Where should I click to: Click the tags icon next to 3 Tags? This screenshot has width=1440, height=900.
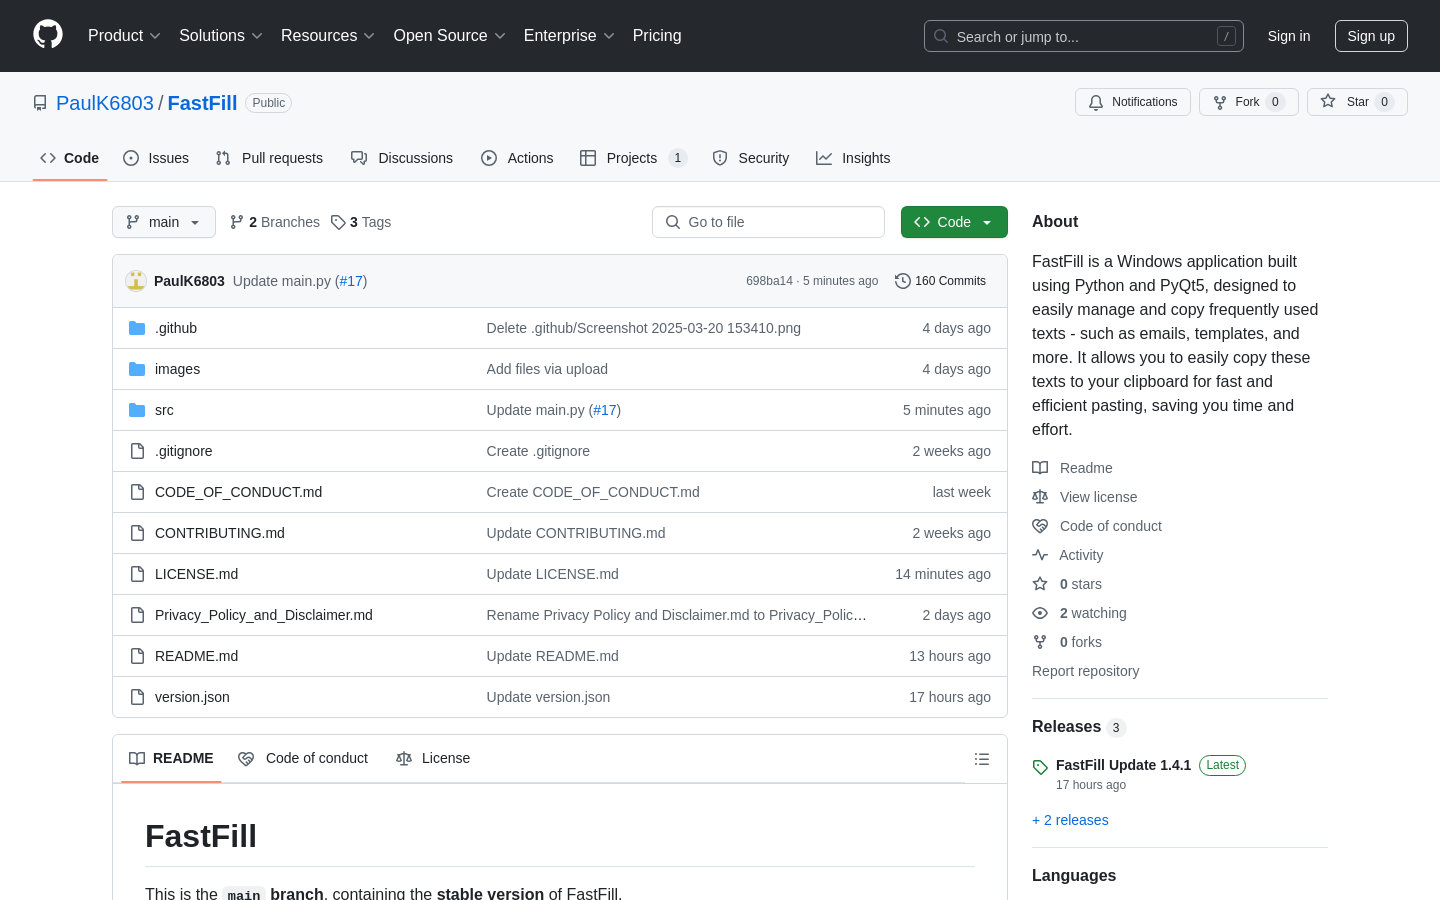pyautogui.click(x=338, y=222)
